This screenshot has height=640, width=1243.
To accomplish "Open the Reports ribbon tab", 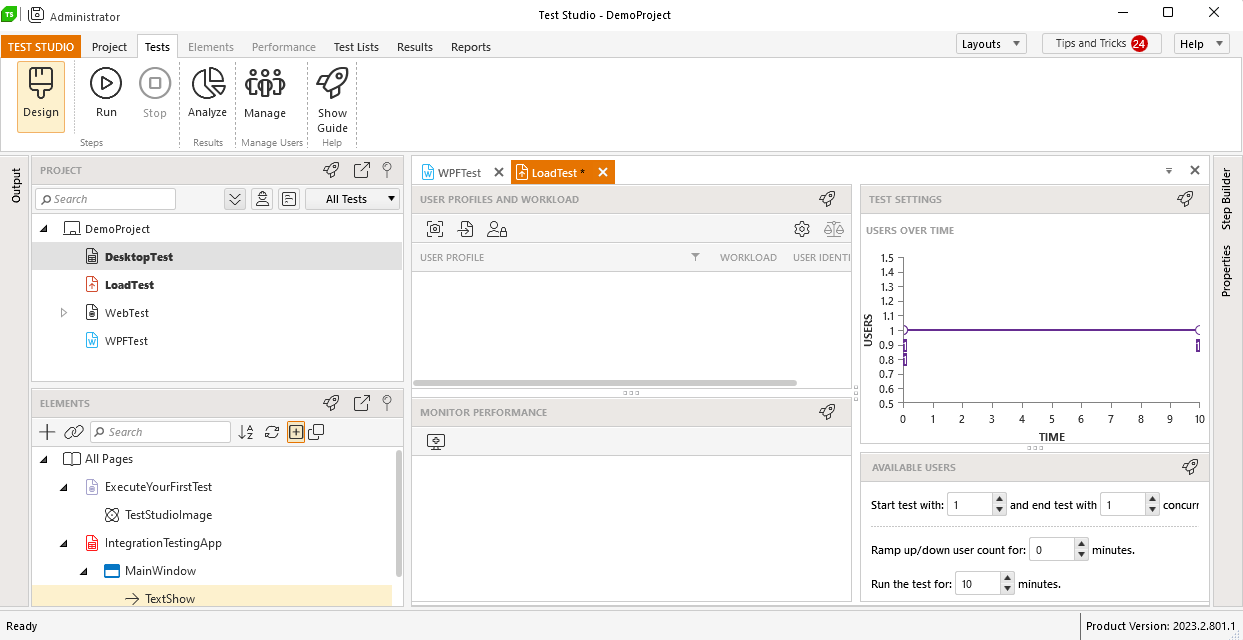I will point(471,47).
